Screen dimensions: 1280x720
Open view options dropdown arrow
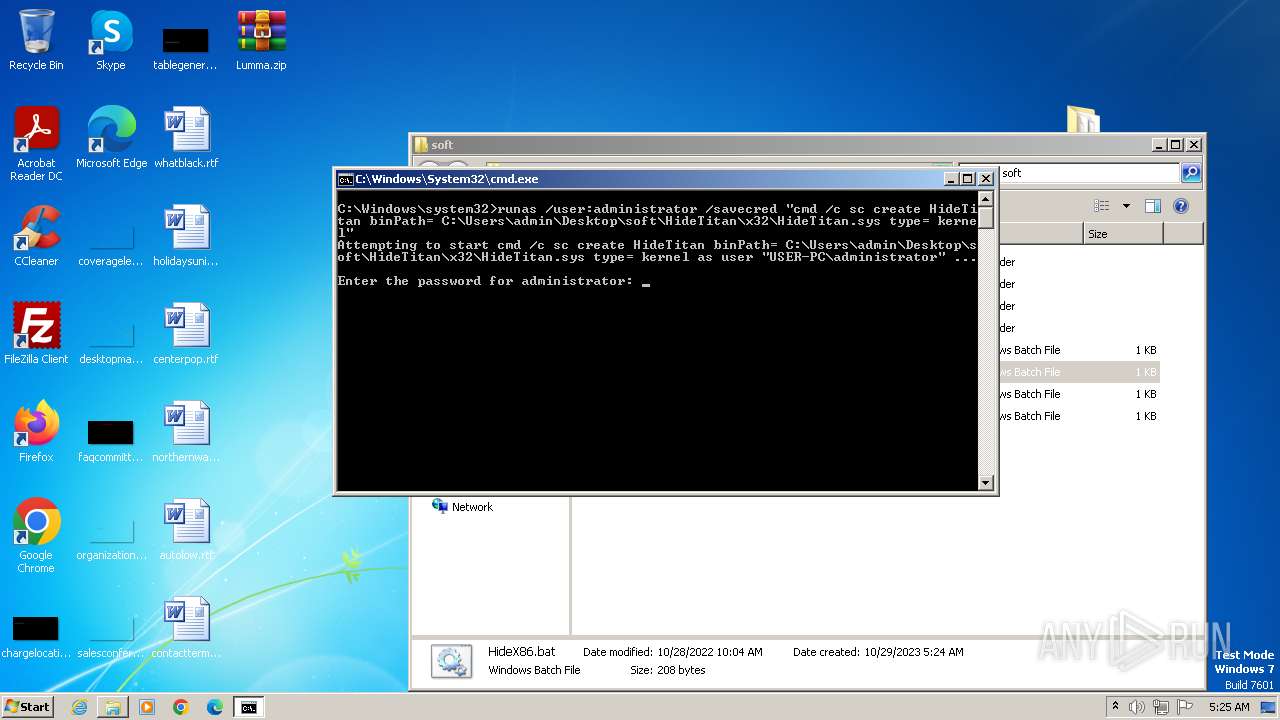click(1126, 206)
